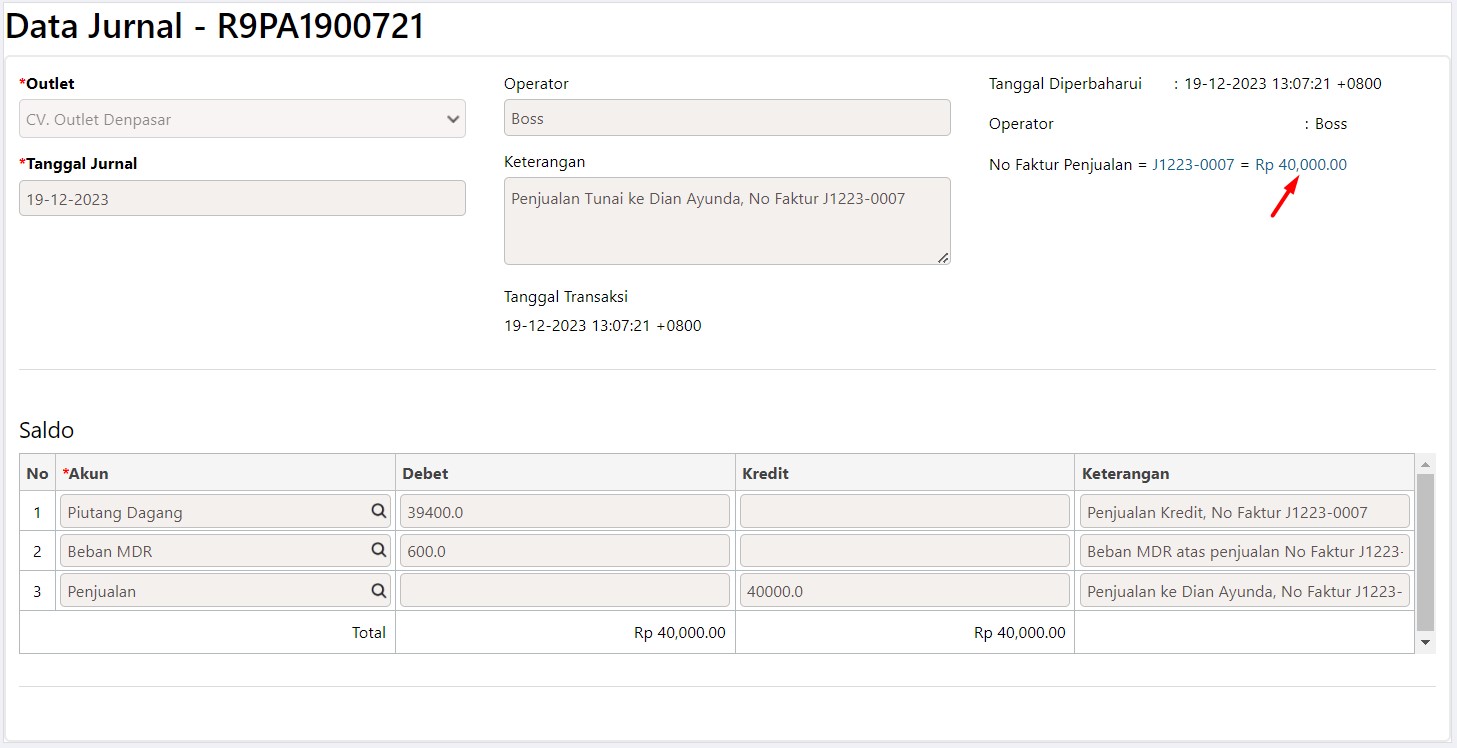Viewport: 1457px width, 748px height.
Task: Click table scrollbar down arrow
Action: 1426,642
